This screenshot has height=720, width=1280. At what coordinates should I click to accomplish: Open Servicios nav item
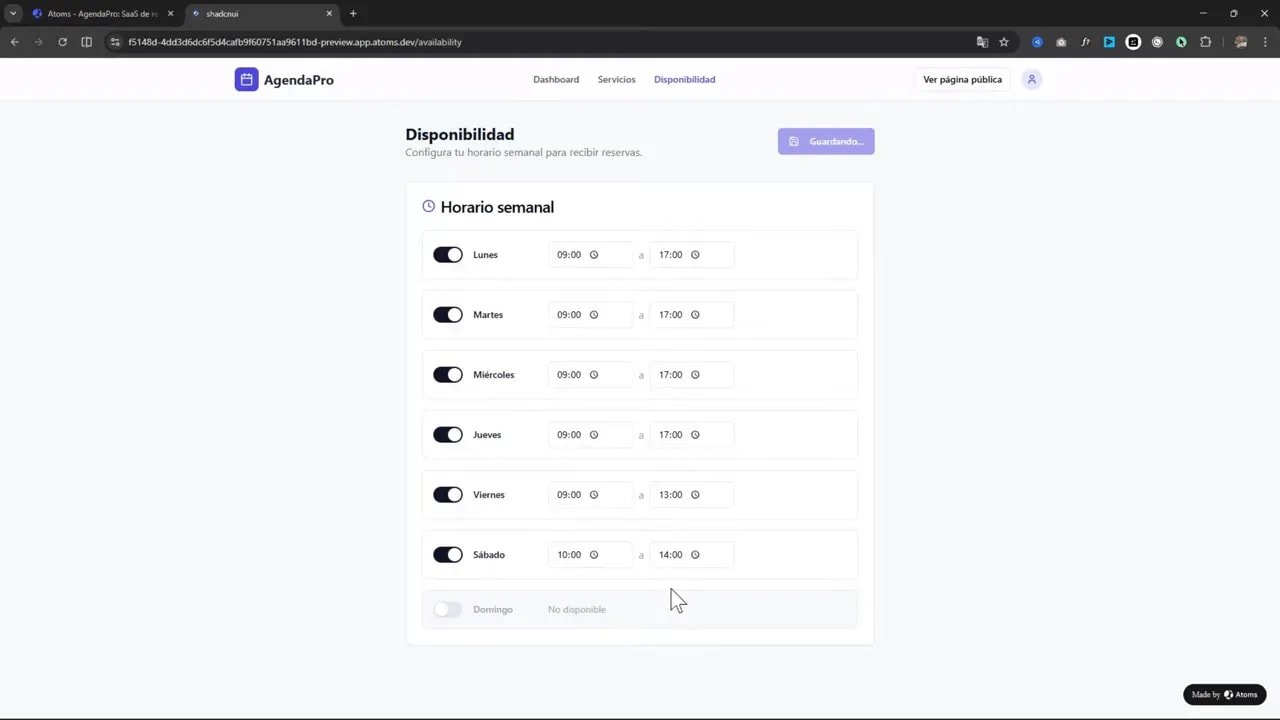[x=616, y=79]
